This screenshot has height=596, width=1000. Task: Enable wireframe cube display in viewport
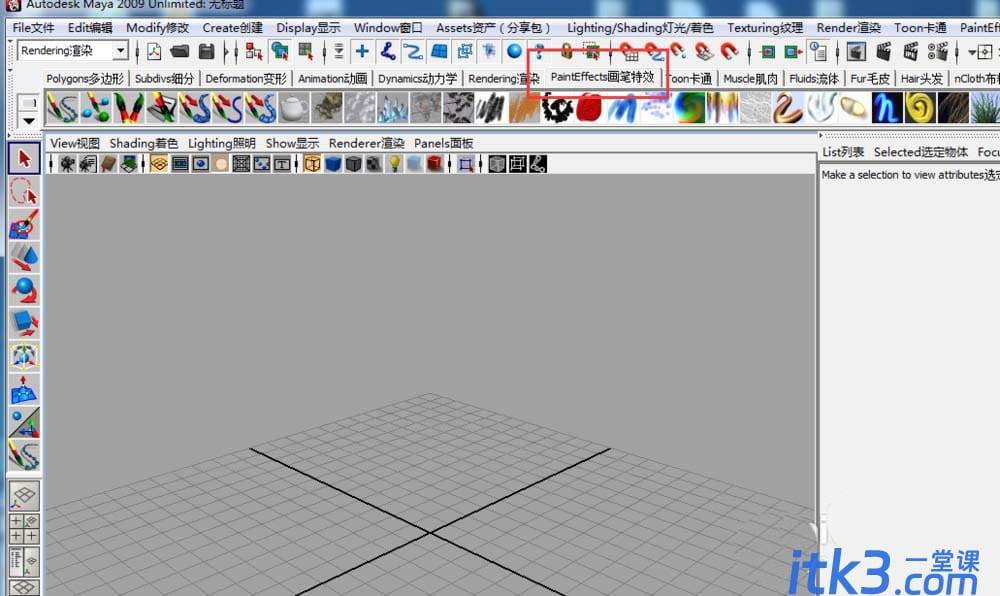(312, 164)
